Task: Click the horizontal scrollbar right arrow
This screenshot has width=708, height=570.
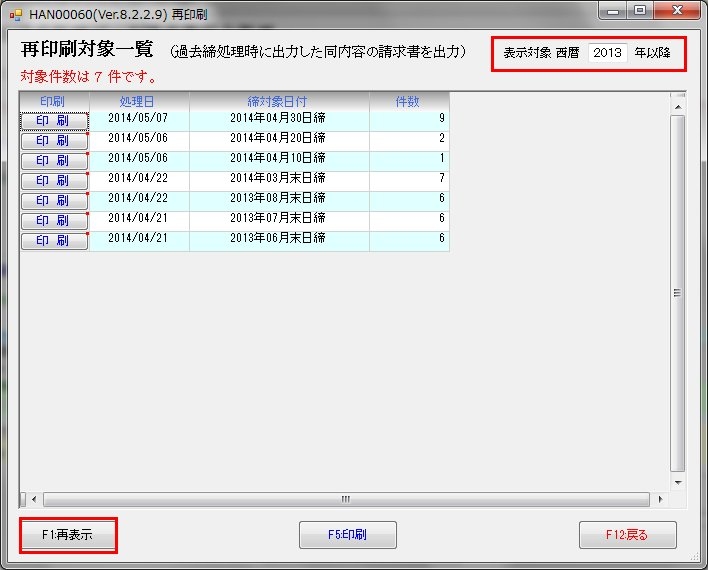Action: [661, 500]
